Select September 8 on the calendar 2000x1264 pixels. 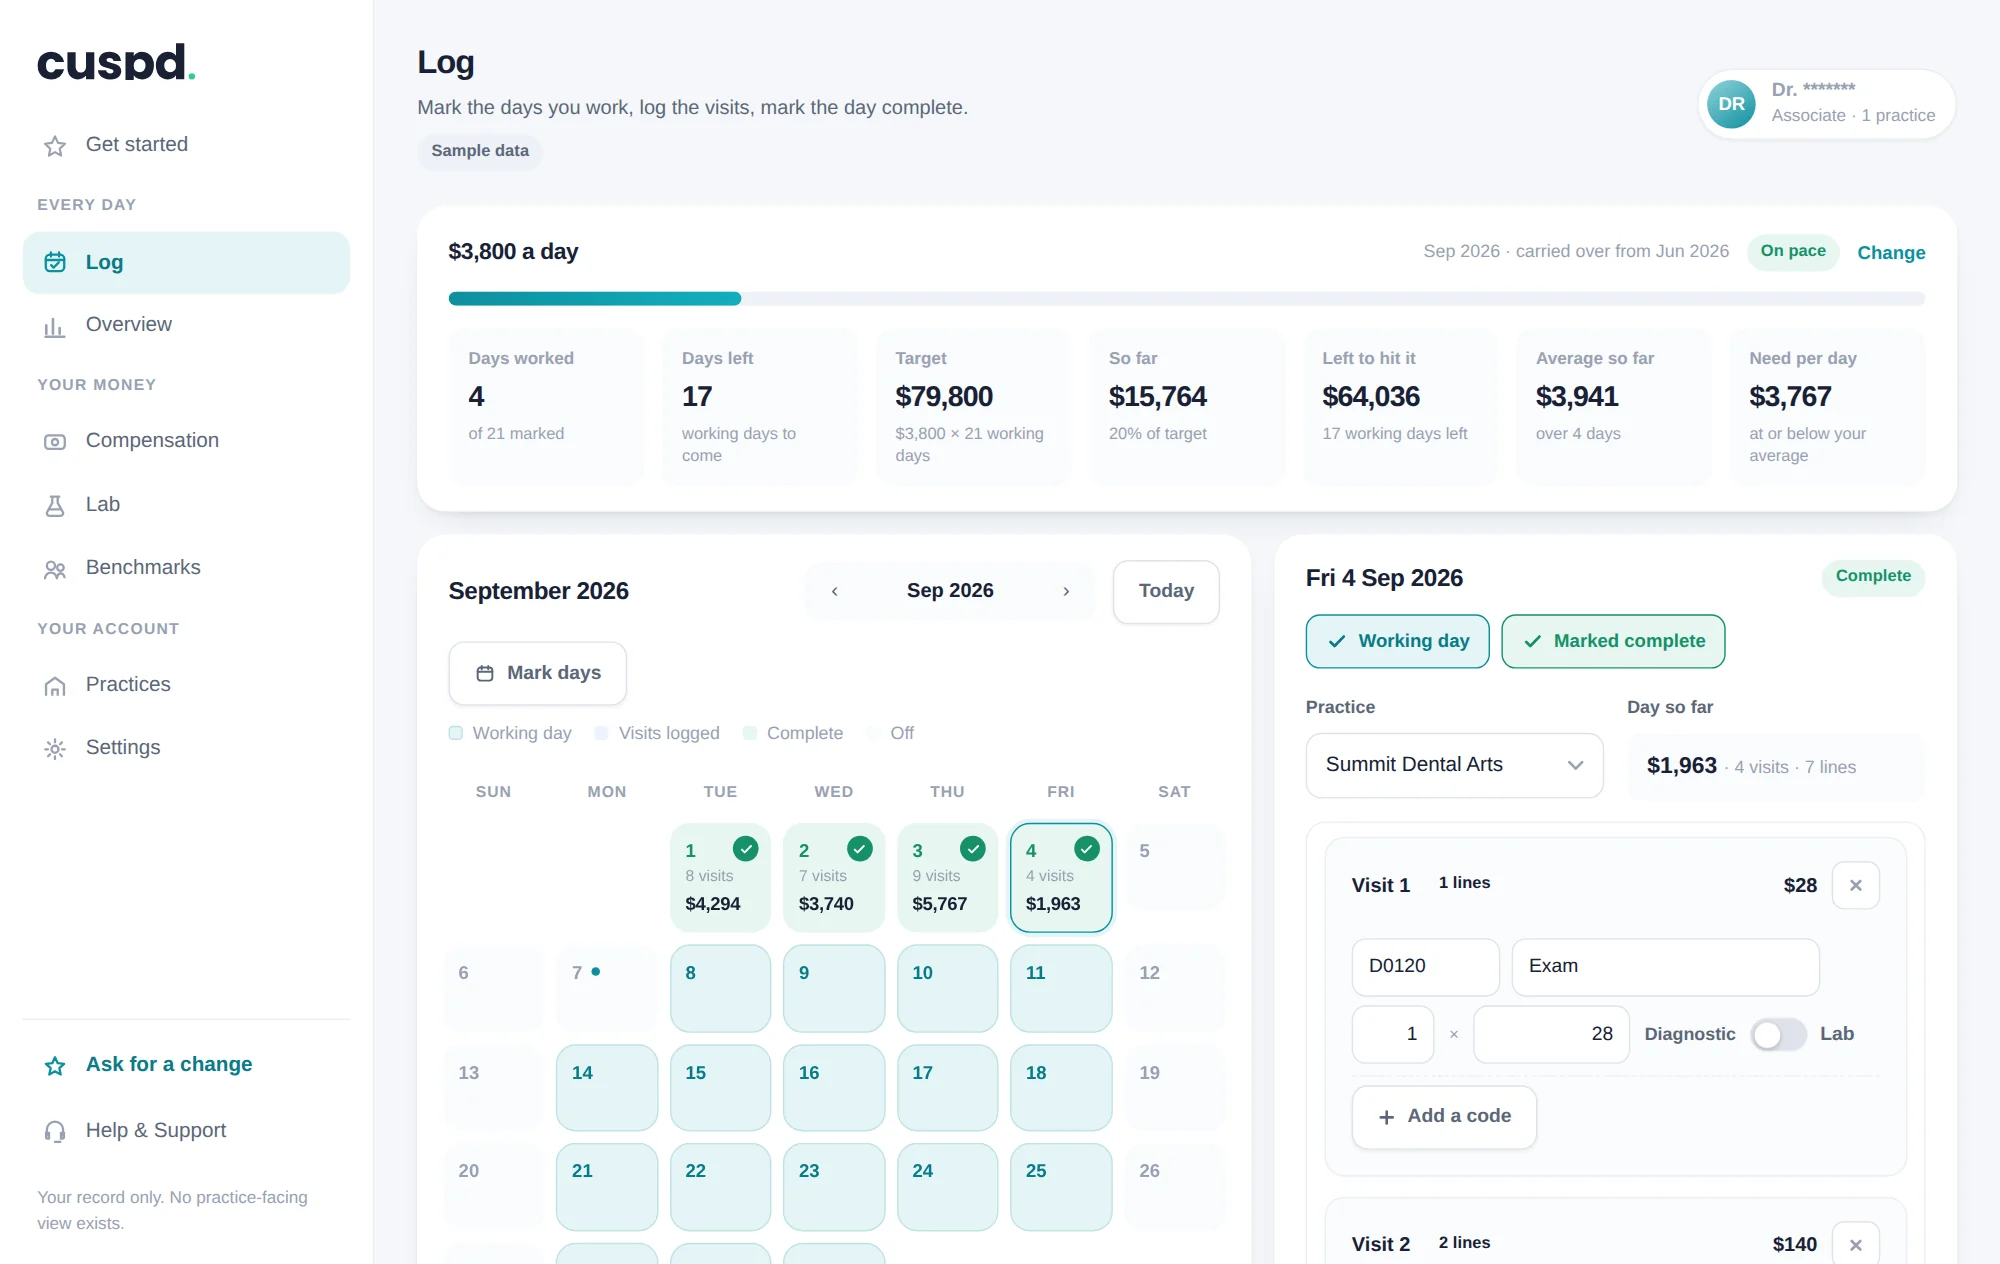tap(721, 988)
